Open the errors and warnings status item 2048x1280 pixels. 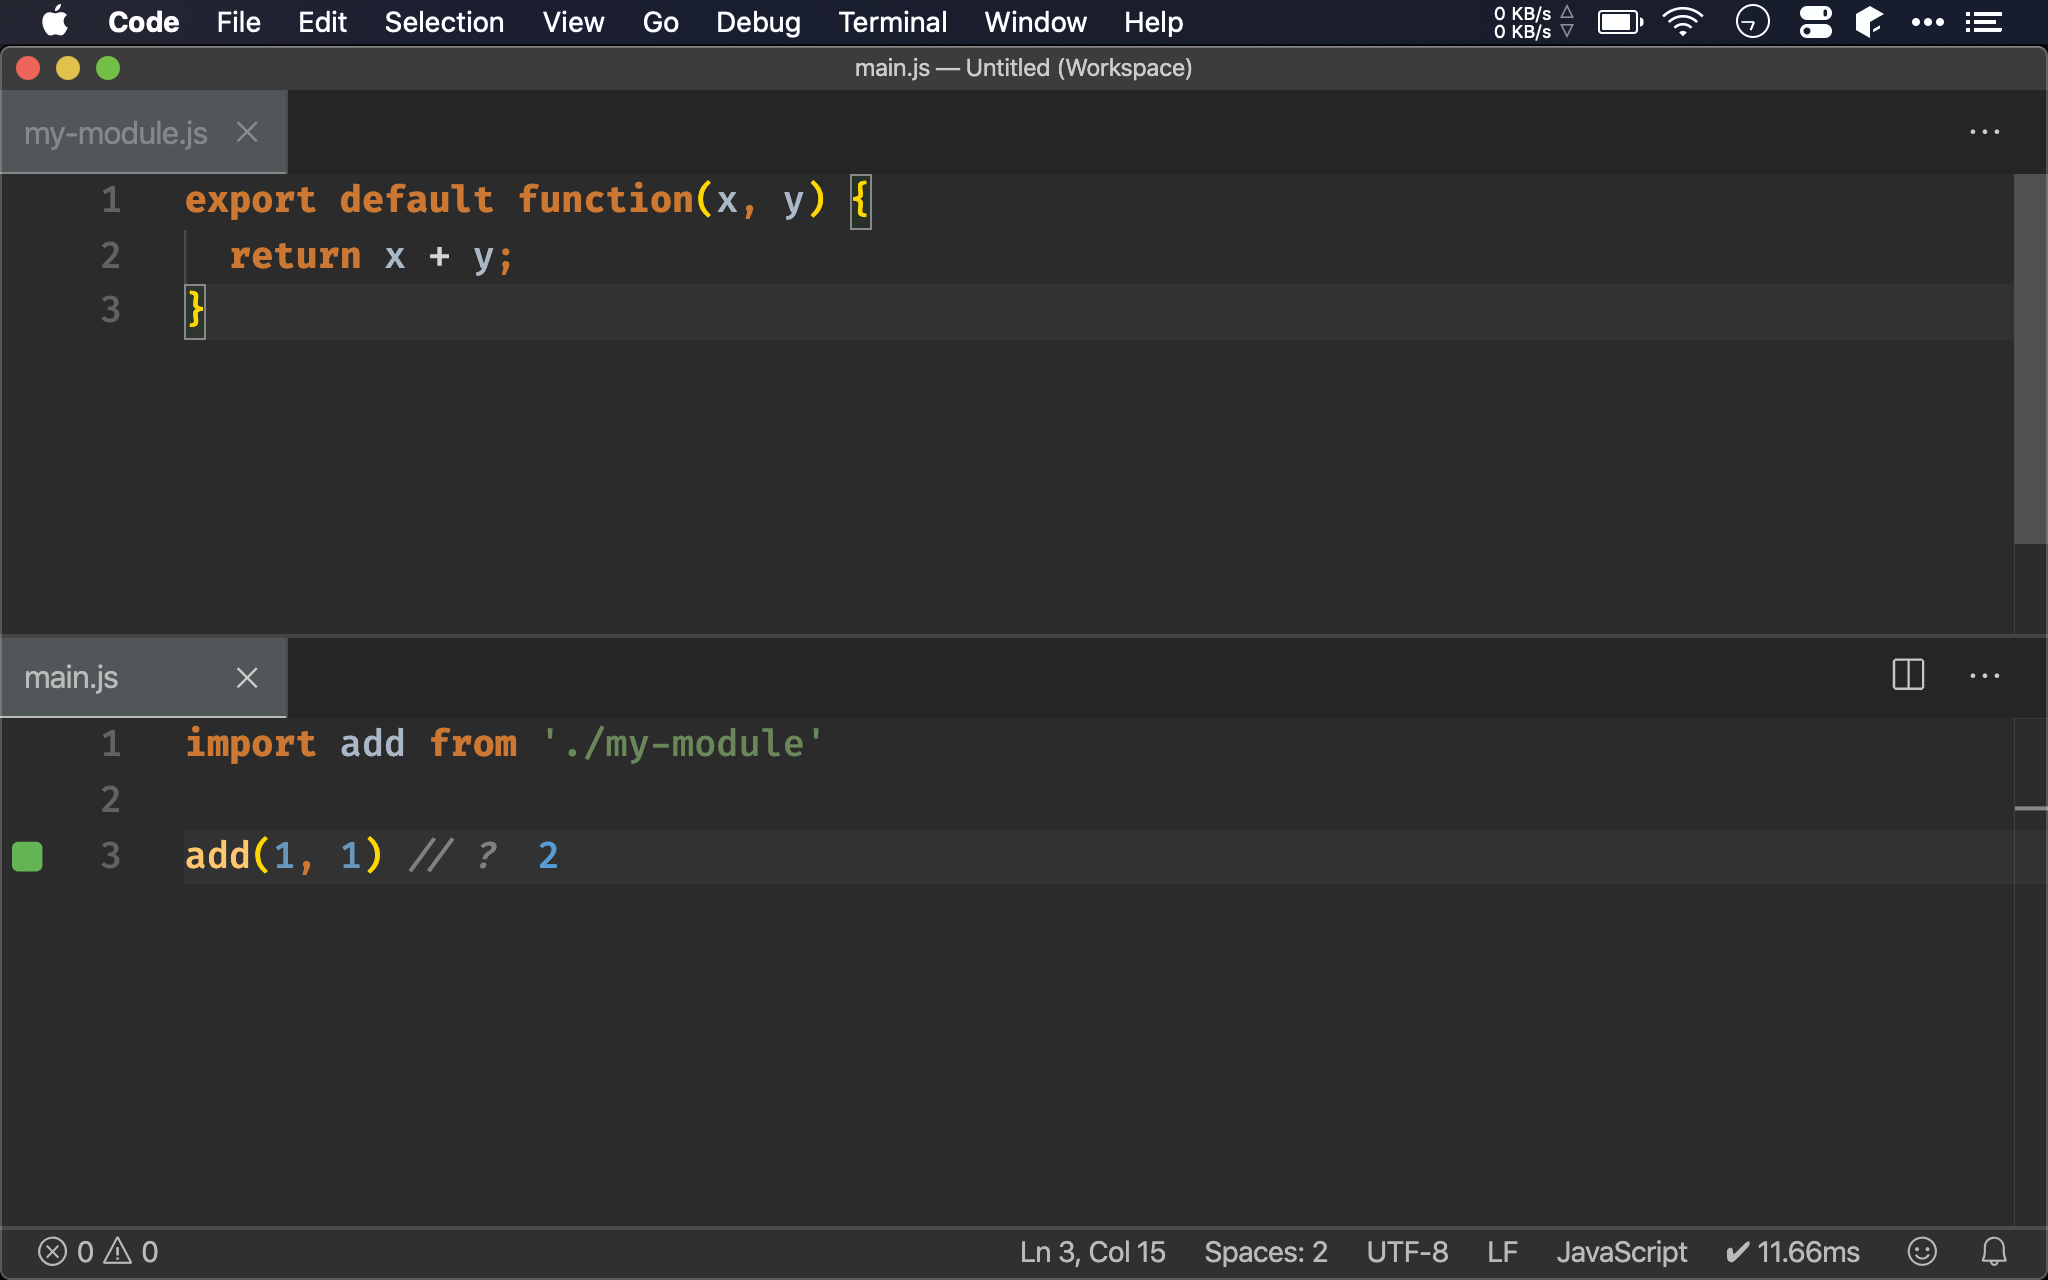coord(98,1252)
